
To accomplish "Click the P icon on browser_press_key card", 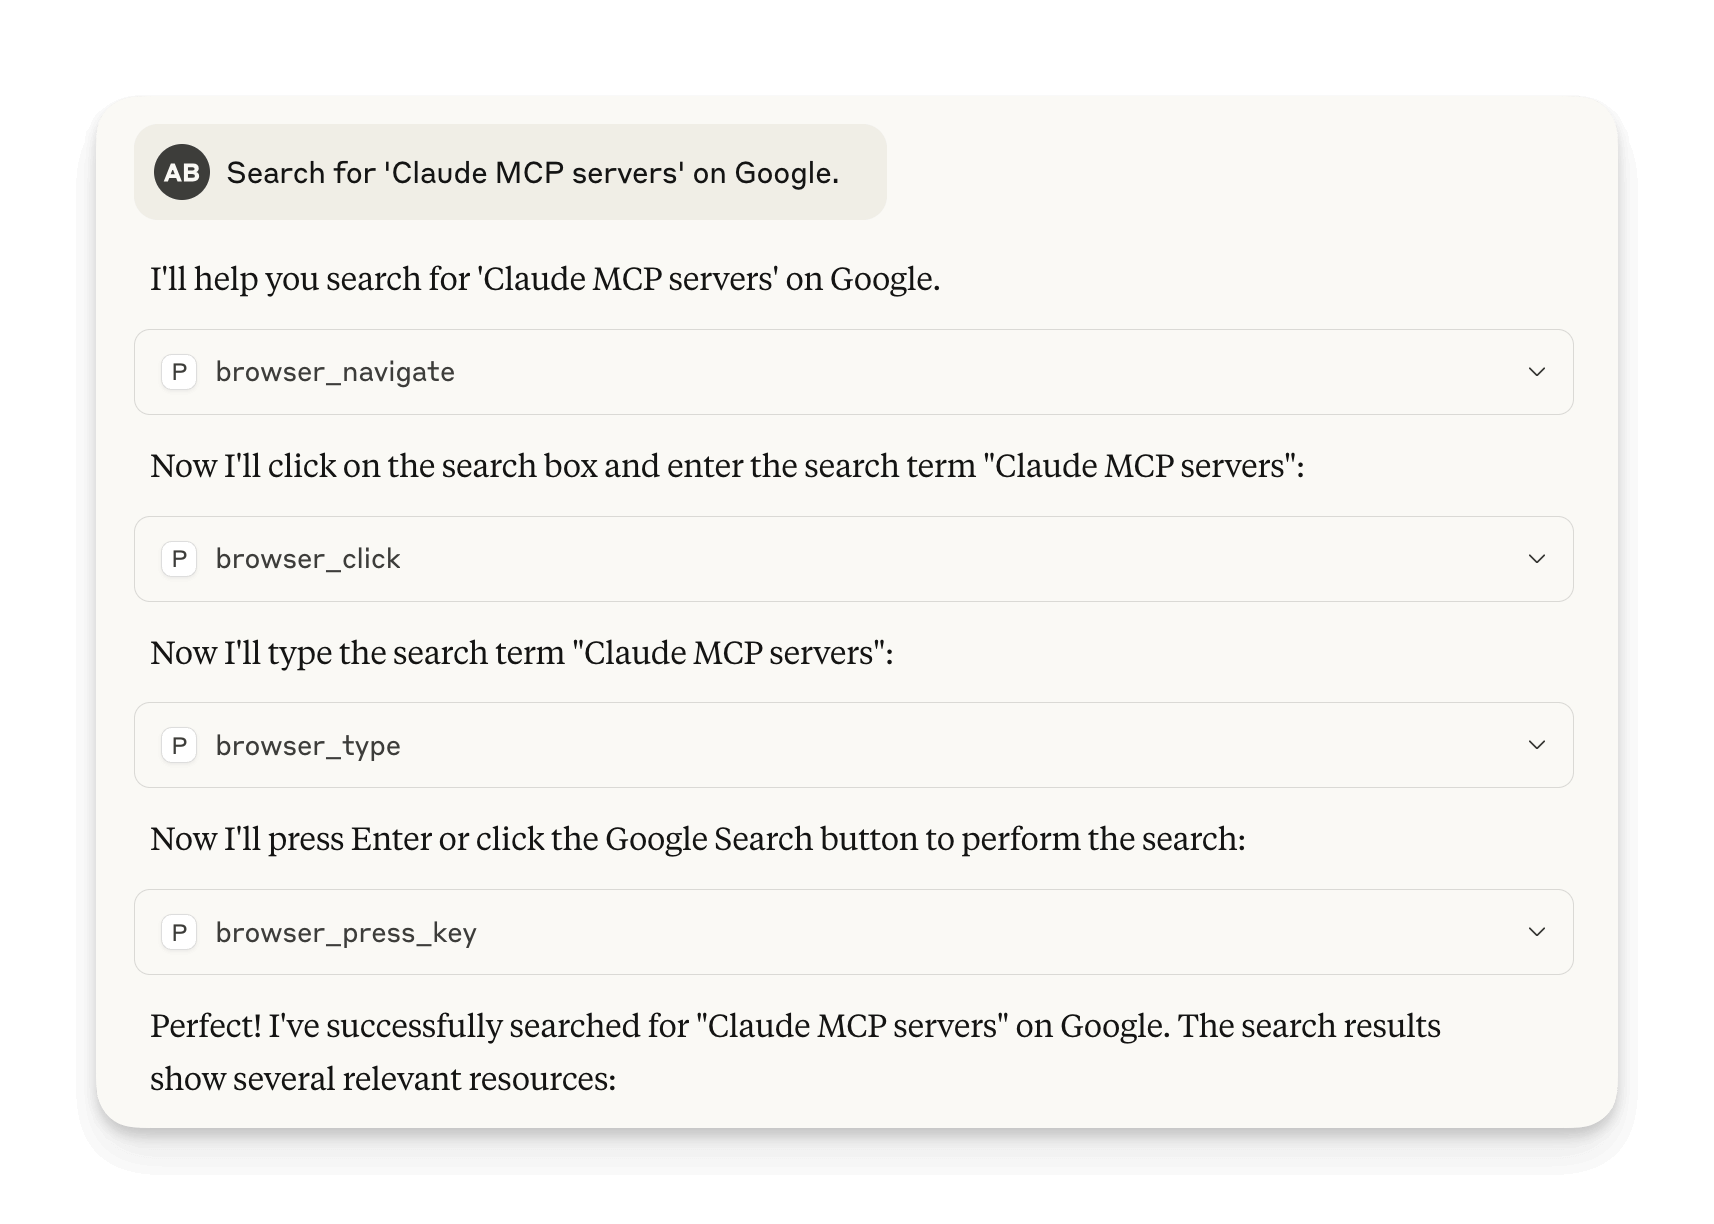I will click(x=180, y=932).
